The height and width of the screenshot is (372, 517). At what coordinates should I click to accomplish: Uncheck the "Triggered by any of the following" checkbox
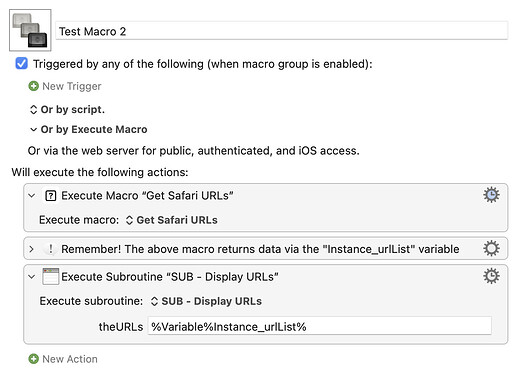point(22,64)
